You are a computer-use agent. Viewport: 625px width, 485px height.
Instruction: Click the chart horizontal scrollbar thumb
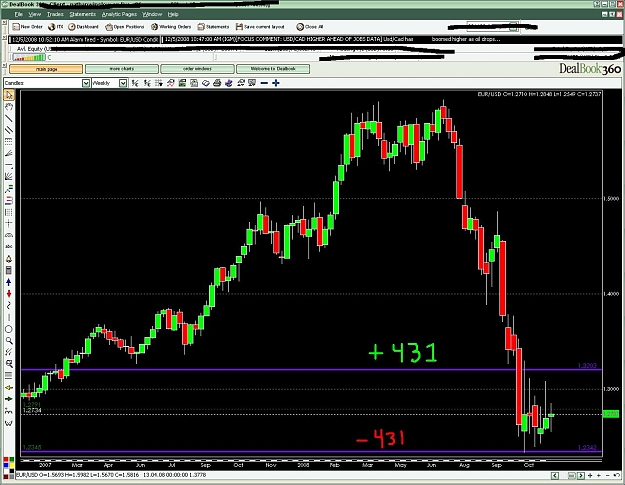572,475
